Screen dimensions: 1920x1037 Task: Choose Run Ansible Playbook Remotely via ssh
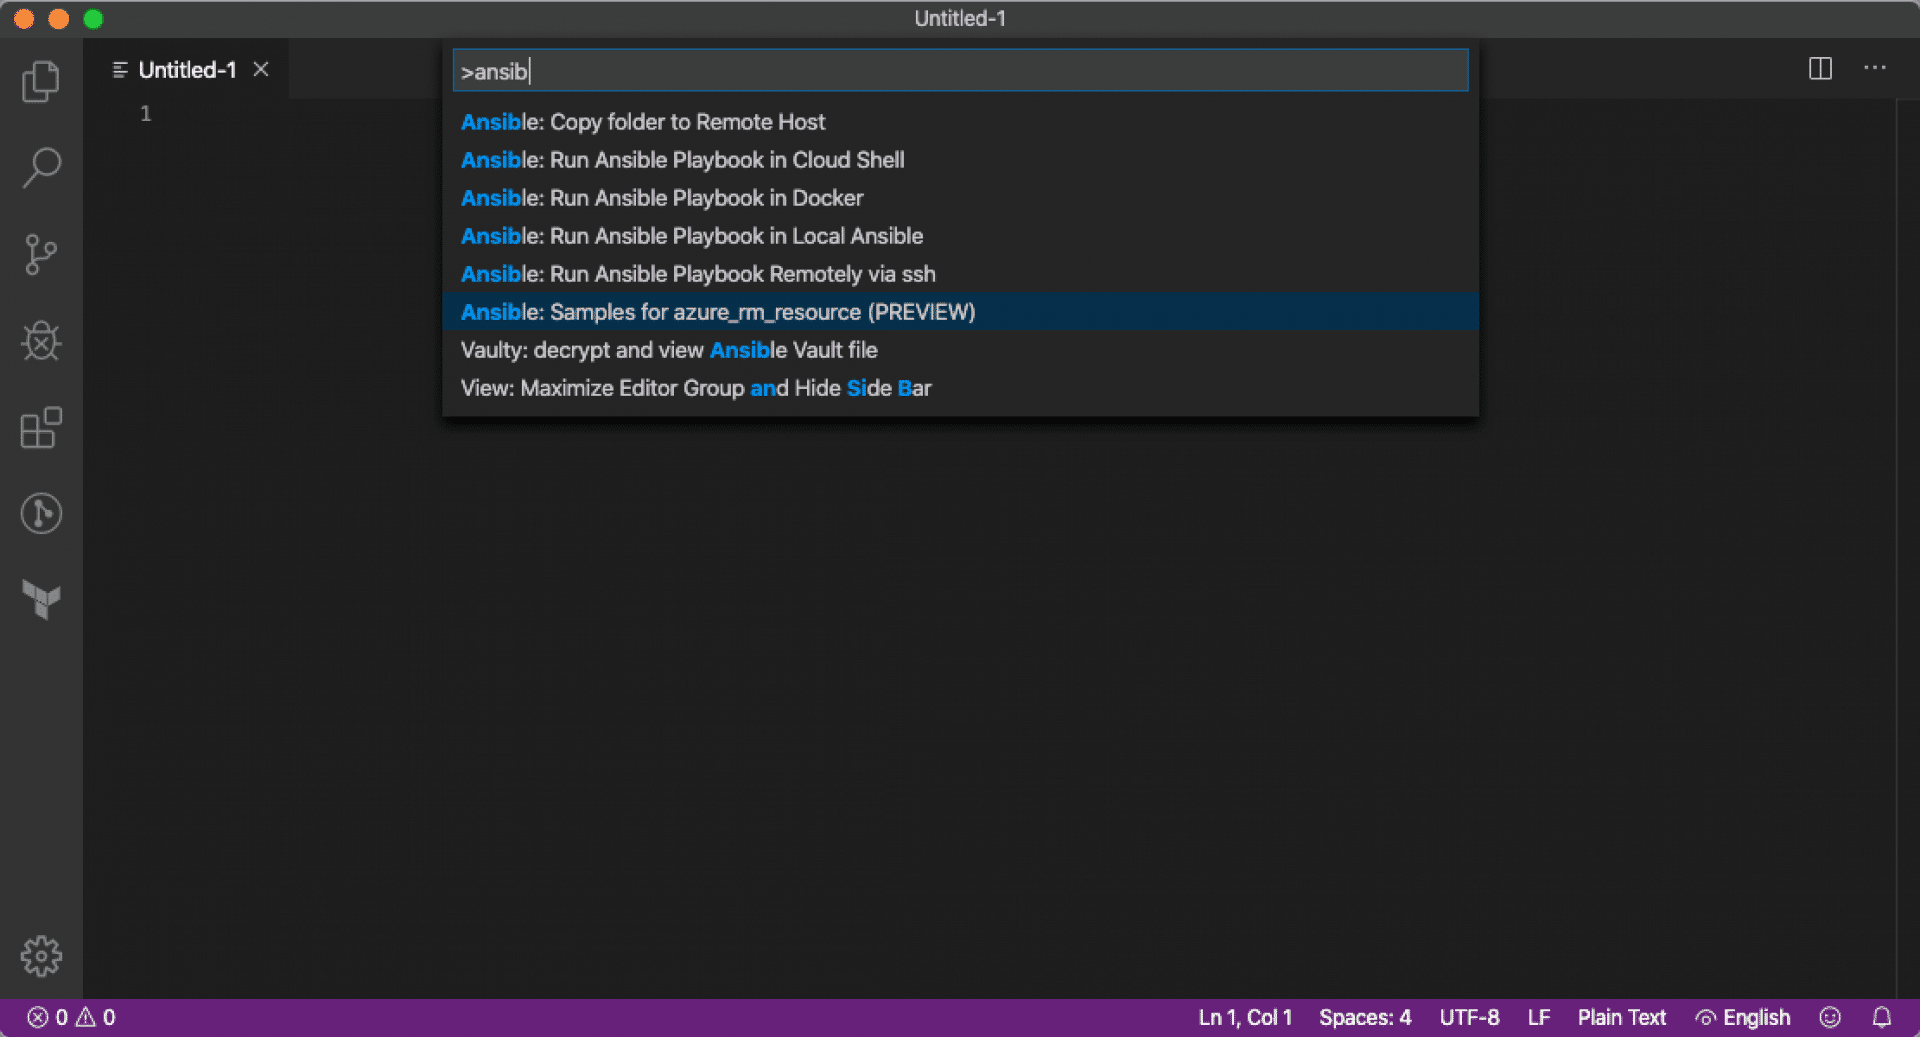point(960,274)
